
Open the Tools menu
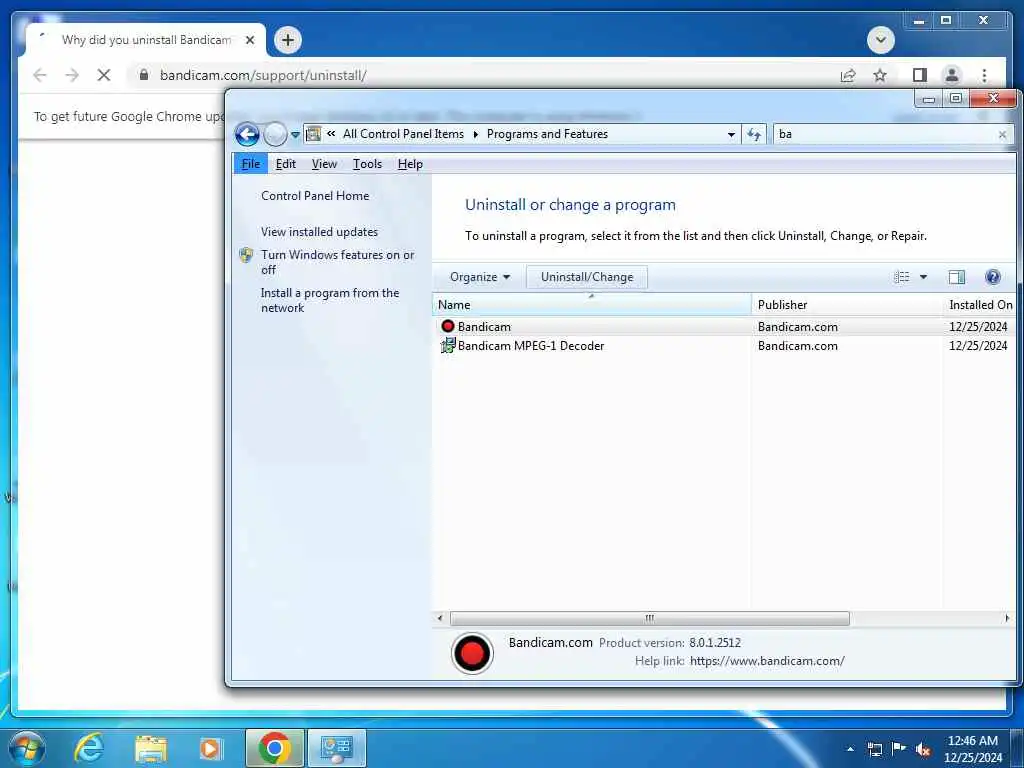(x=367, y=164)
